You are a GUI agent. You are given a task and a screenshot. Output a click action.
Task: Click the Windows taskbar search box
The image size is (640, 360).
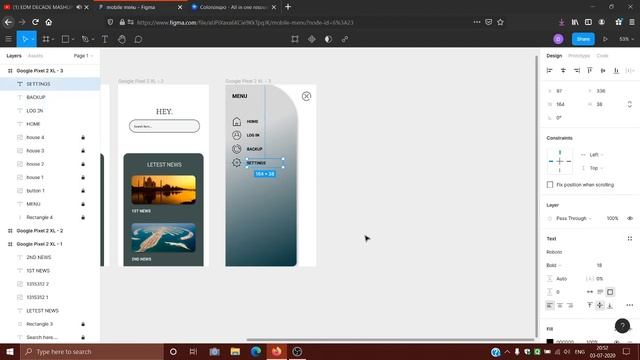(92, 351)
